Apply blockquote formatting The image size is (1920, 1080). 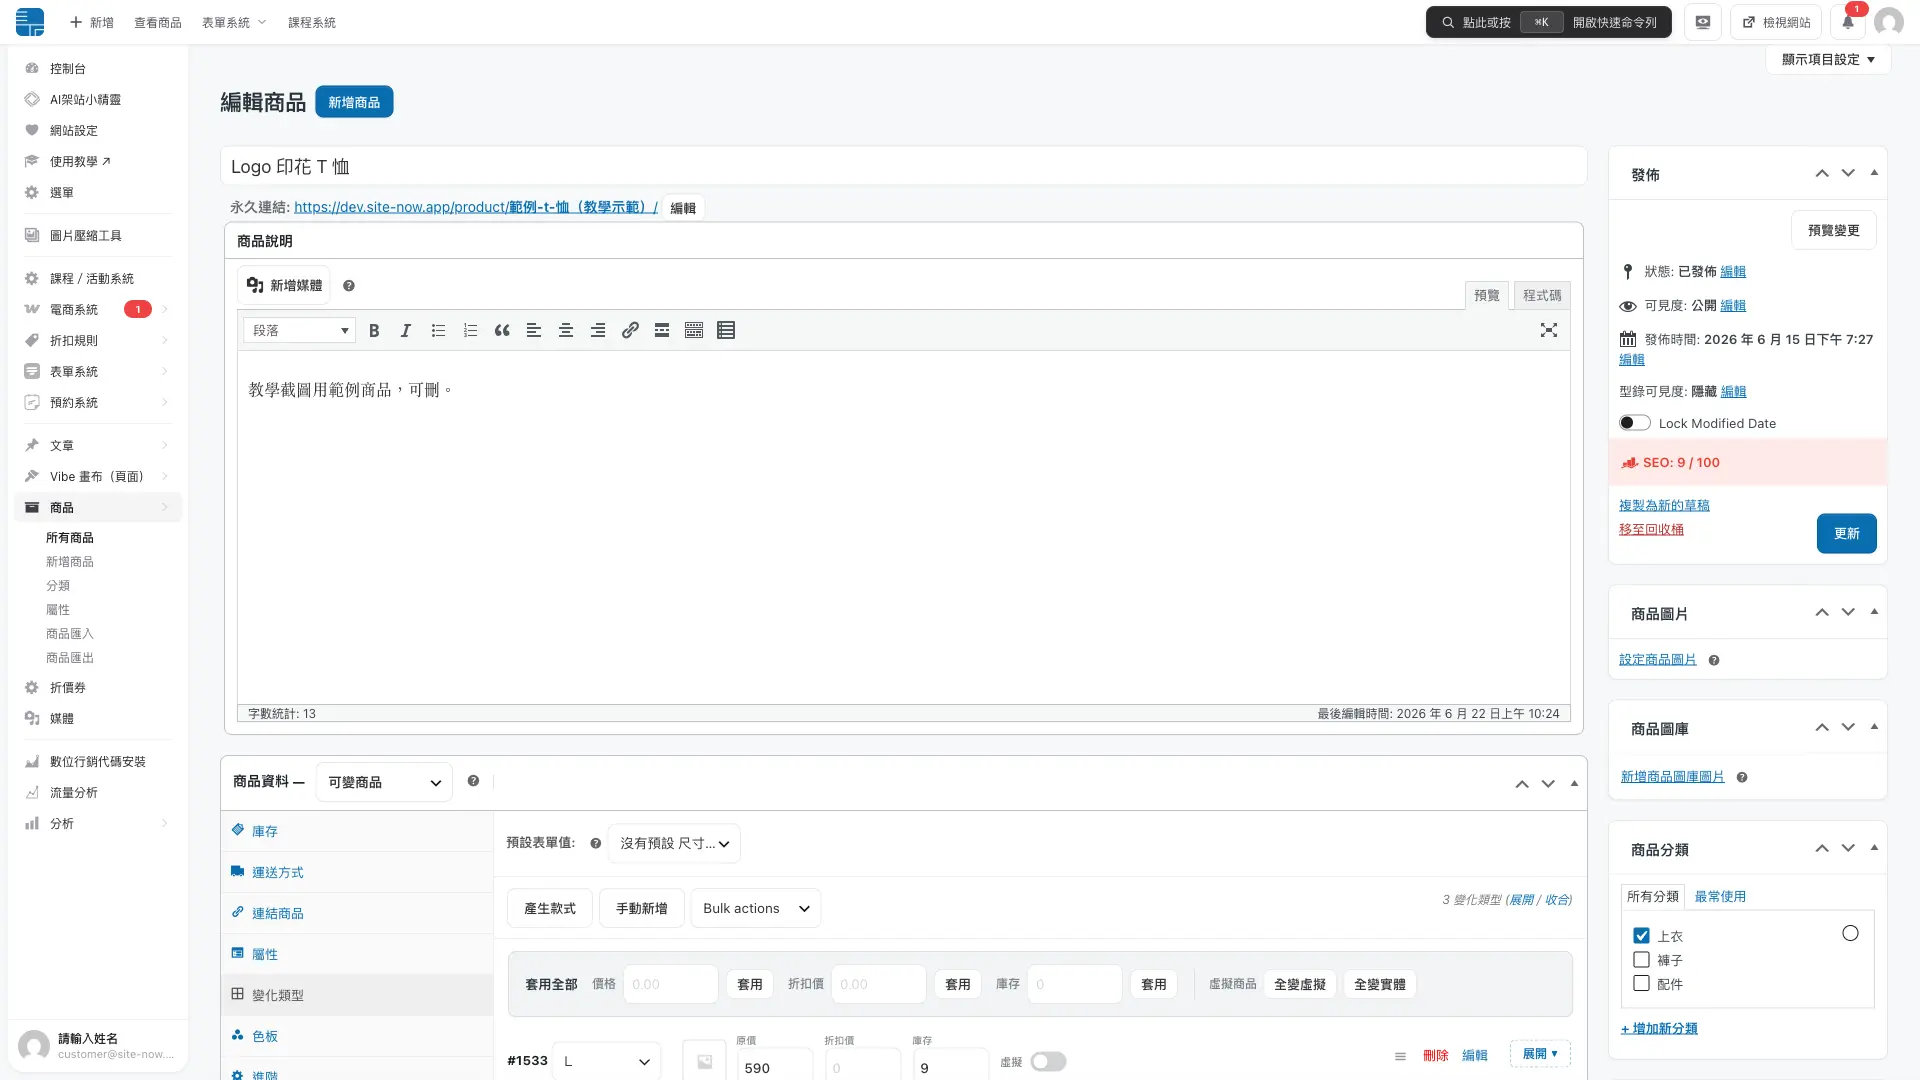point(502,331)
